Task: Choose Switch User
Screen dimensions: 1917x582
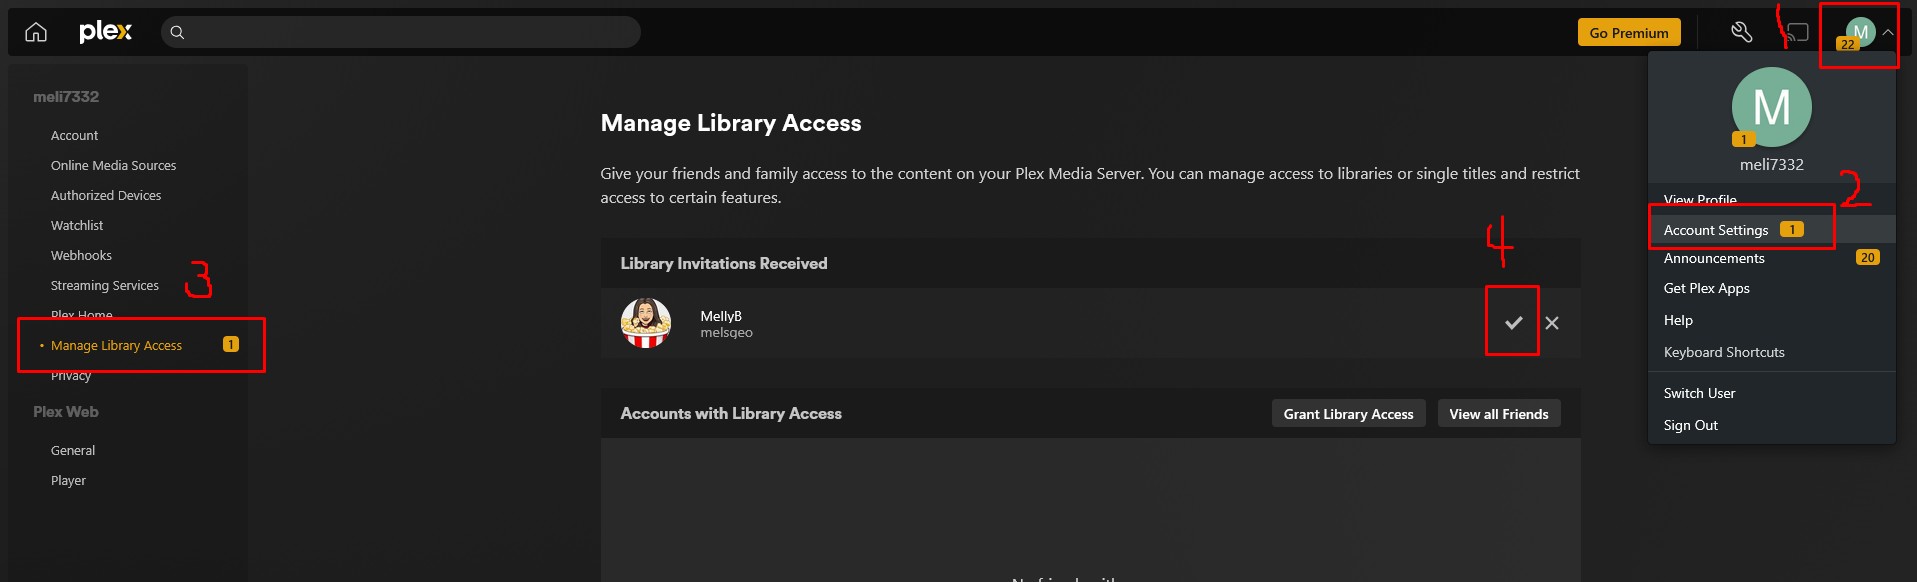Action: (x=1772, y=393)
